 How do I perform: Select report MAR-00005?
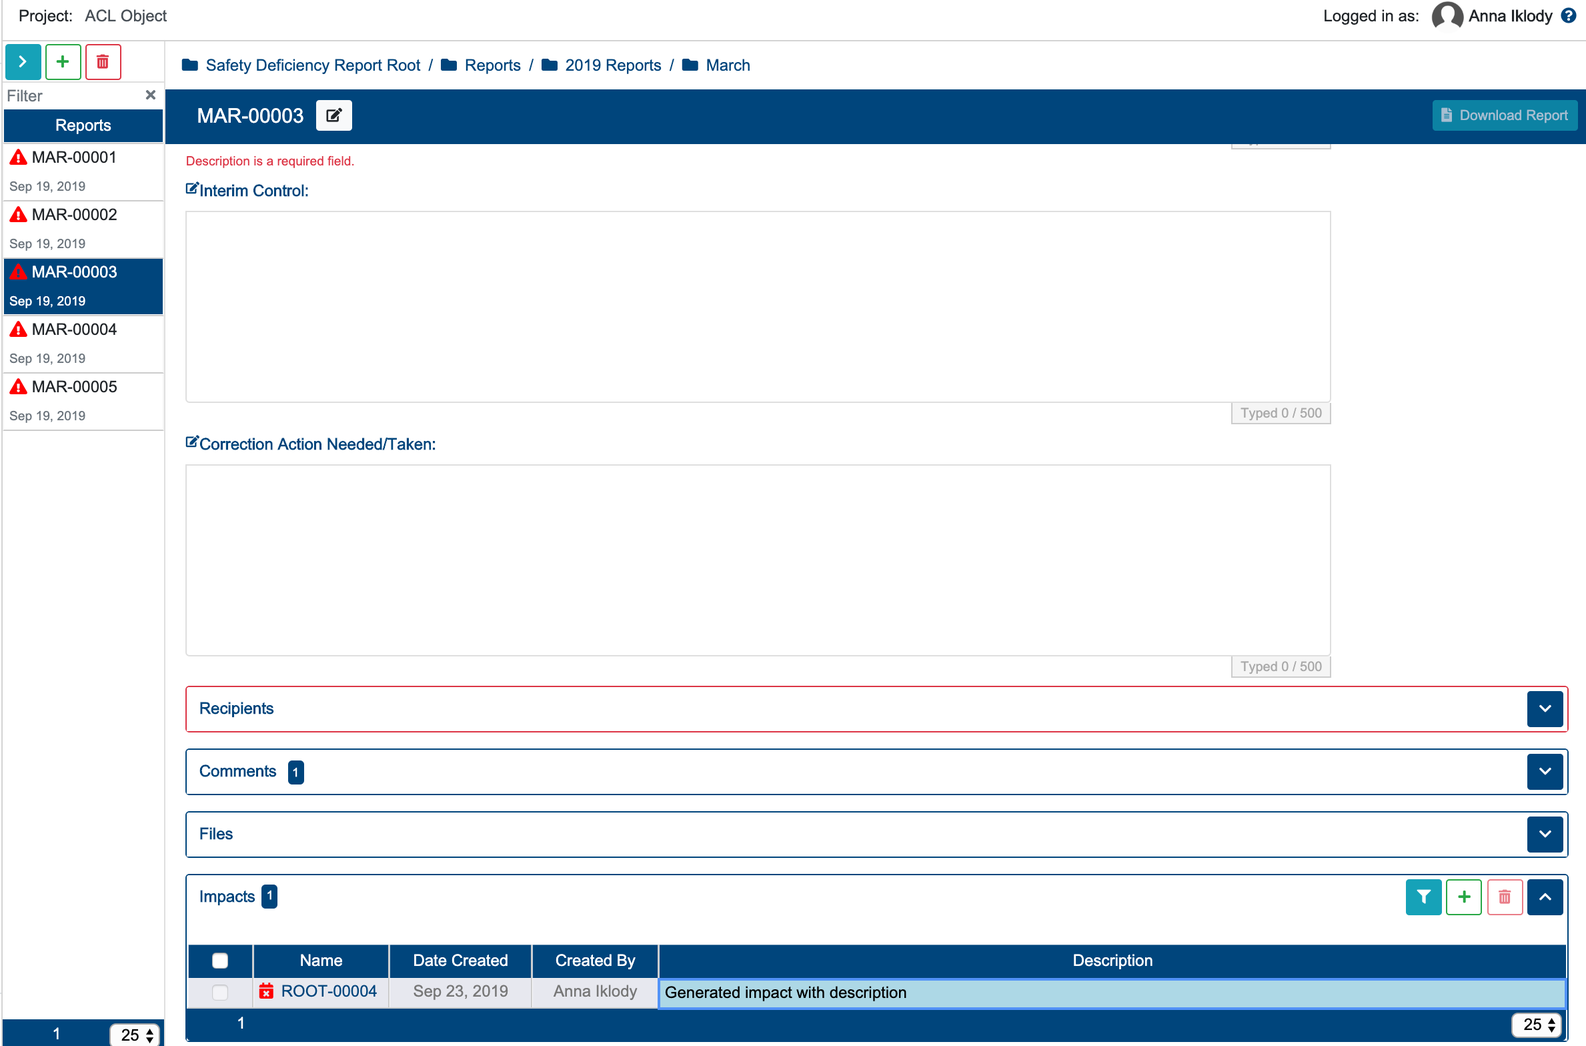coord(83,401)
